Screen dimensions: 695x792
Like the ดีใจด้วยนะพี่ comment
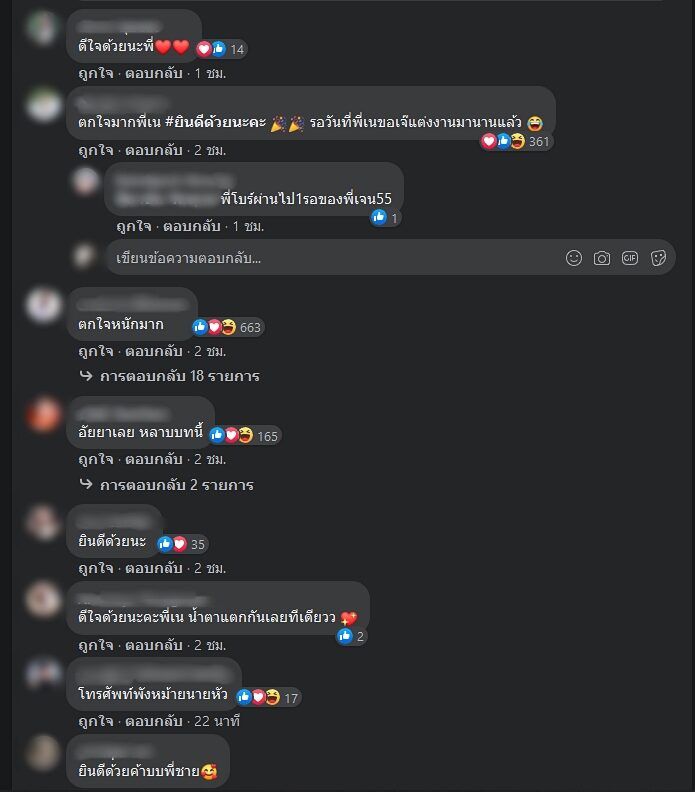[x=96, y=74]
